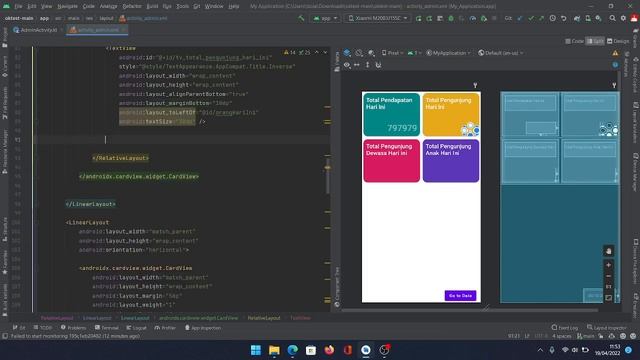Open the Xiaomi device selector dropdown

378,18
